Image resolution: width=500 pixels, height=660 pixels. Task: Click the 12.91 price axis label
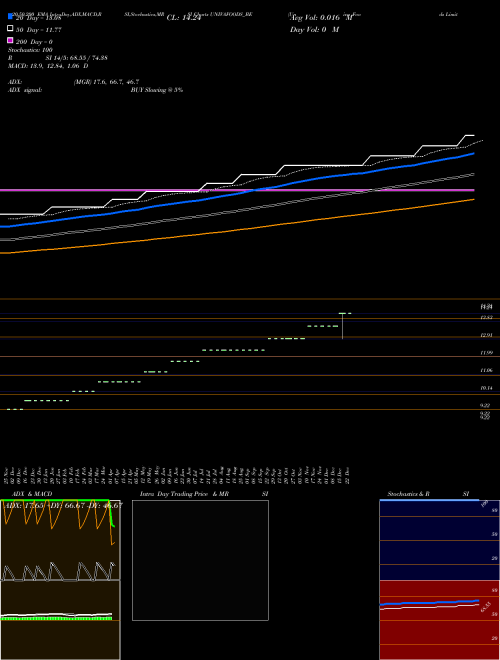coord(487,335)
